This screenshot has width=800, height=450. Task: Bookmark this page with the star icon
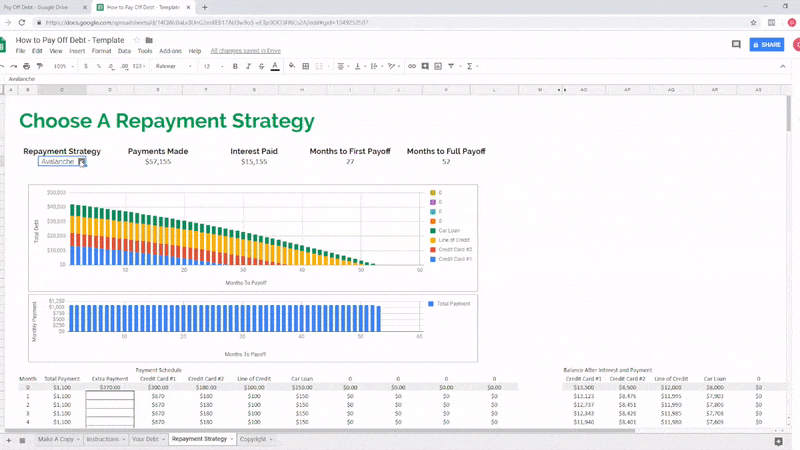click(754, 22)
